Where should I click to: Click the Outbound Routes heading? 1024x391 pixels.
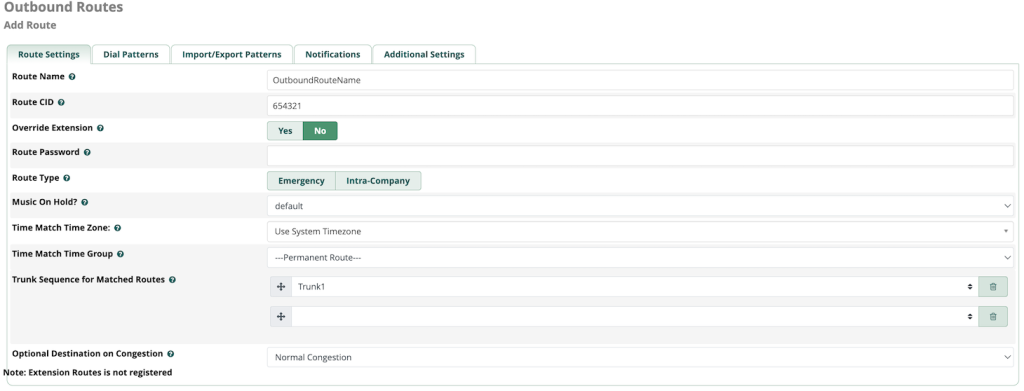(63, 8)
